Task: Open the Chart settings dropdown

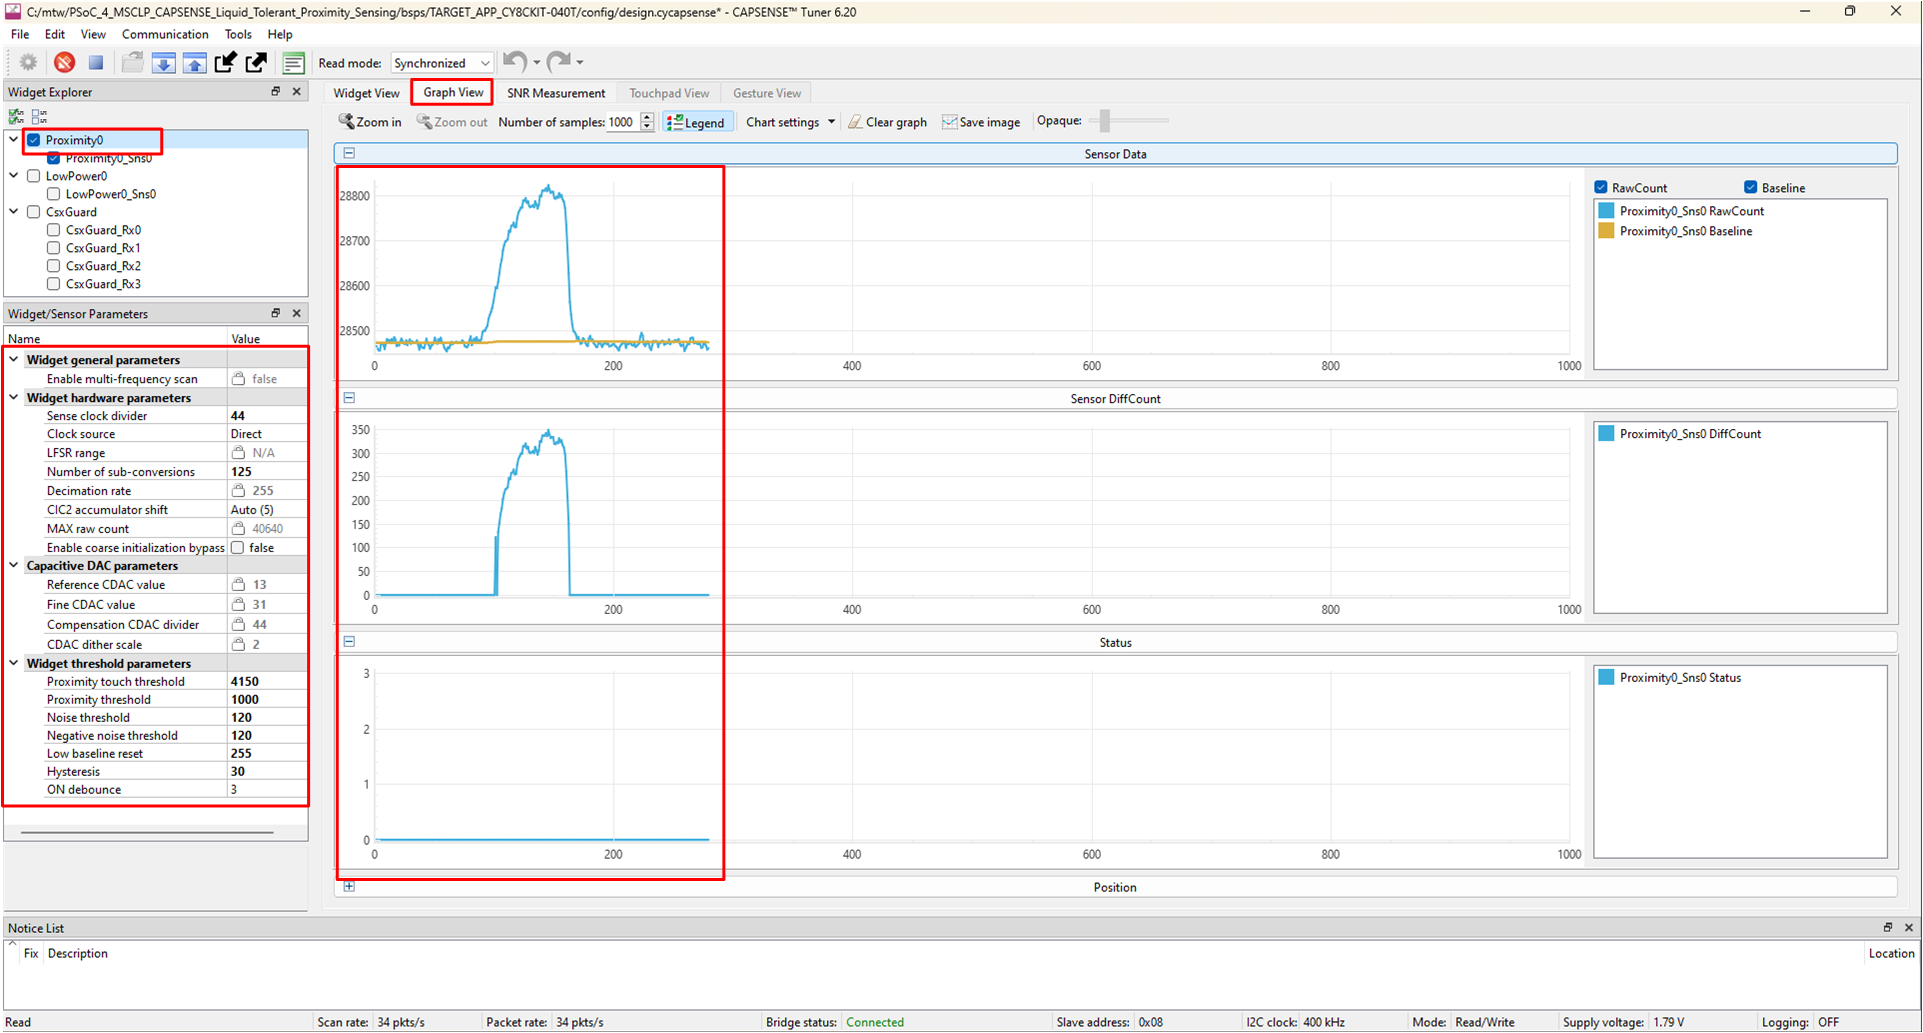Action: [790, 122]
